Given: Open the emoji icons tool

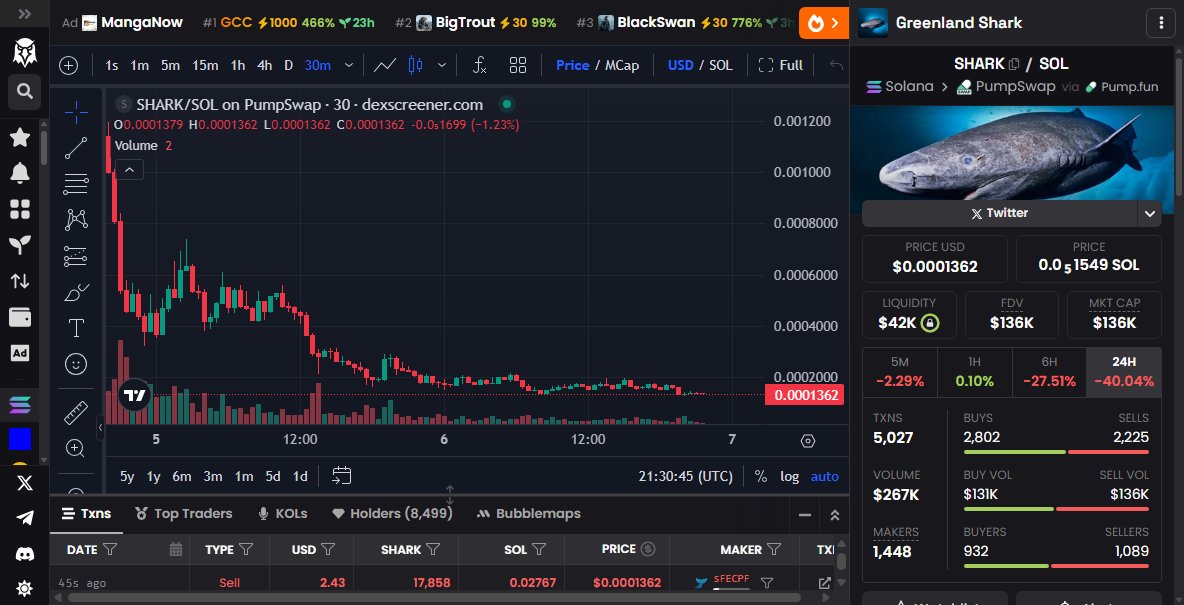Looking at the screenshot, I should pos(76,364).
